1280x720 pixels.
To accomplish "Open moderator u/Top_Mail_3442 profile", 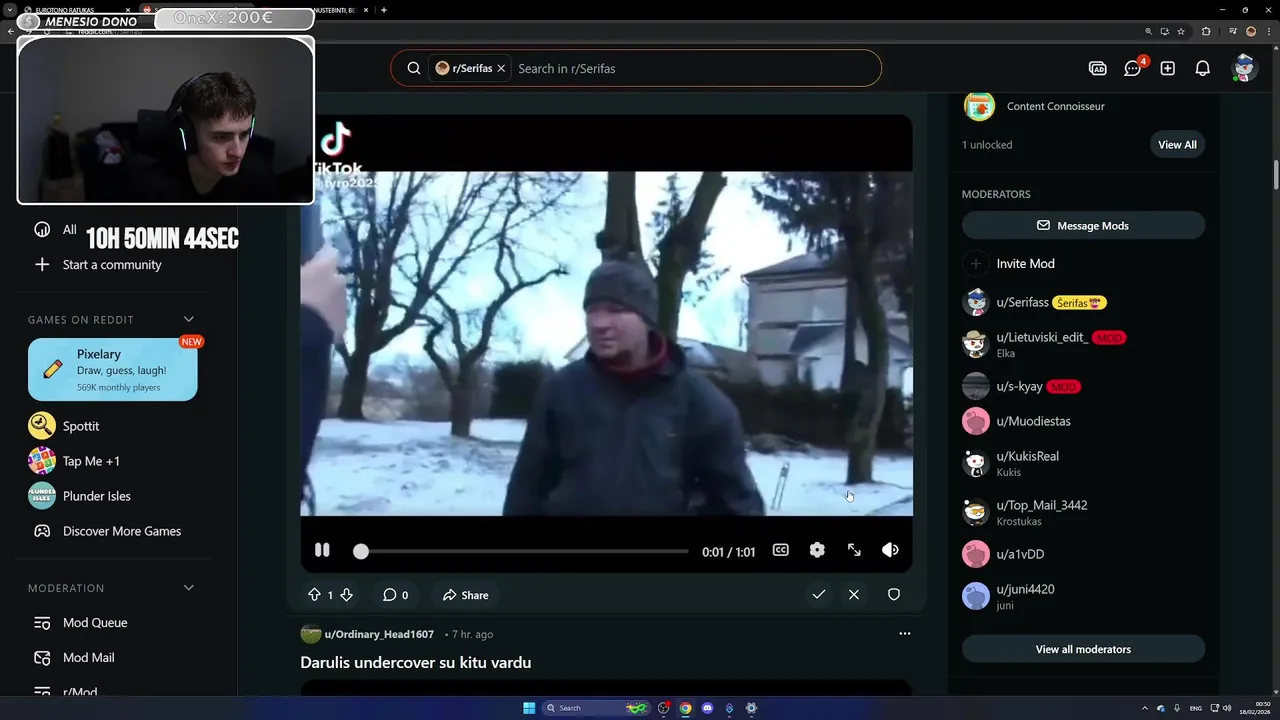I will 1041,505.
